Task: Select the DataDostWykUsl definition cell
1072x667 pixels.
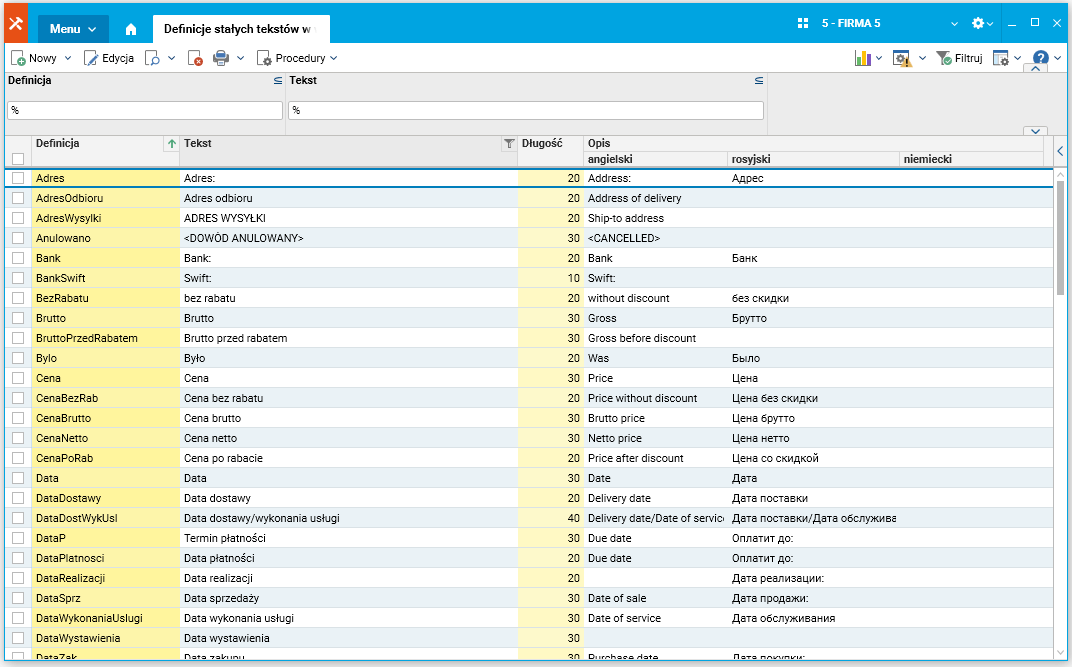Action: pos(106,518)
